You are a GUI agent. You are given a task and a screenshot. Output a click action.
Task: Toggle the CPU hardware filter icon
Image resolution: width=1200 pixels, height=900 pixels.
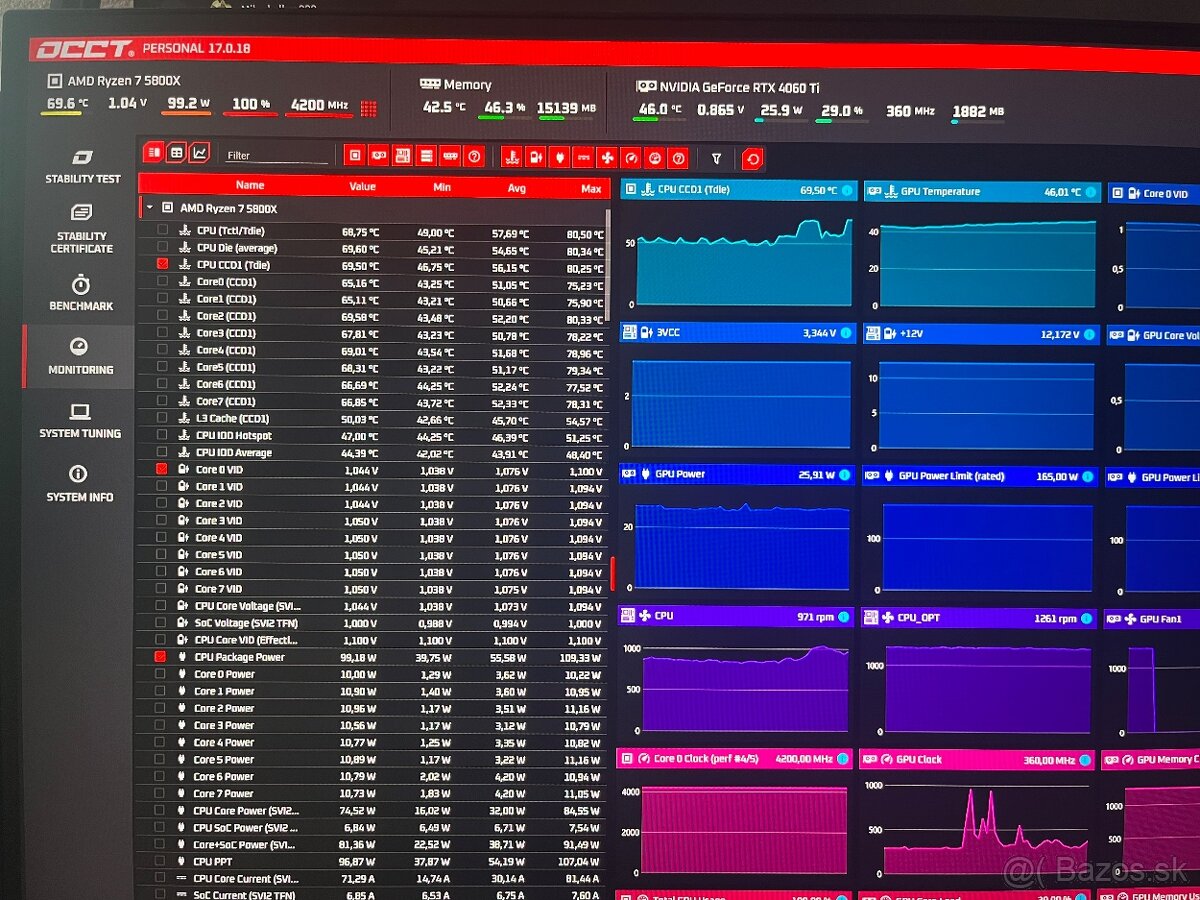point(355,156)
